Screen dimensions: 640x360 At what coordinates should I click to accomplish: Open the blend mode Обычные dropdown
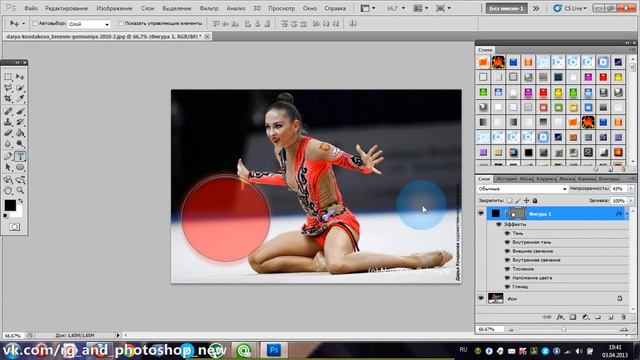(522, 189)
